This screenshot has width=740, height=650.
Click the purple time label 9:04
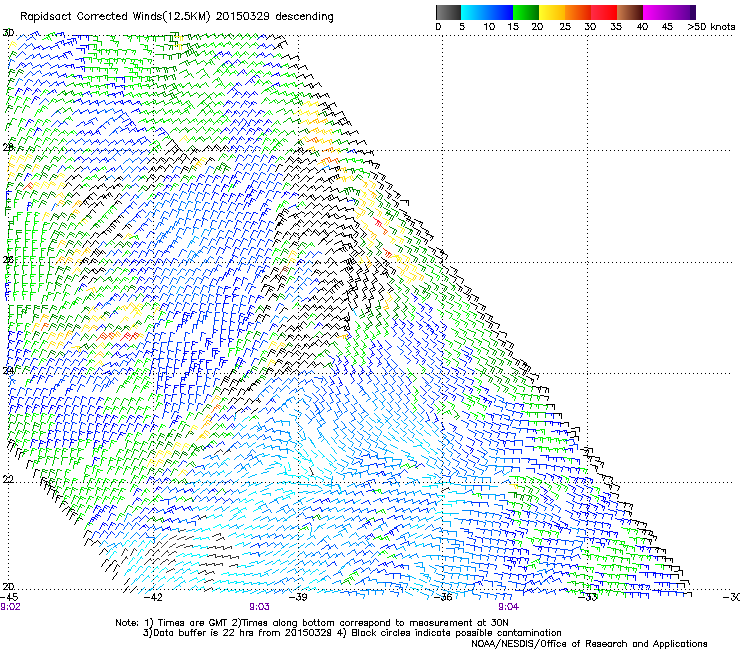[x=508, y=607]
